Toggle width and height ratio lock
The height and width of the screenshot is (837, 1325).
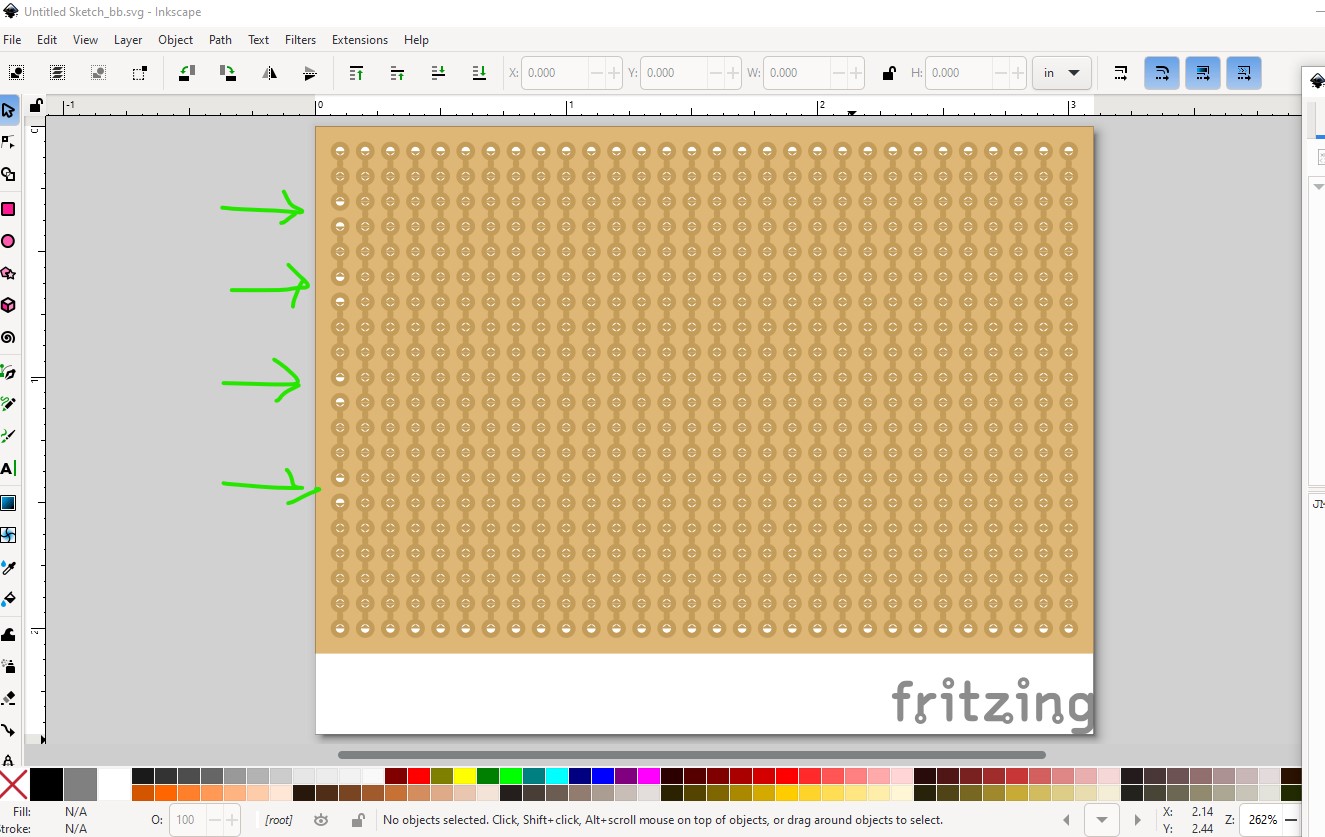888,73
